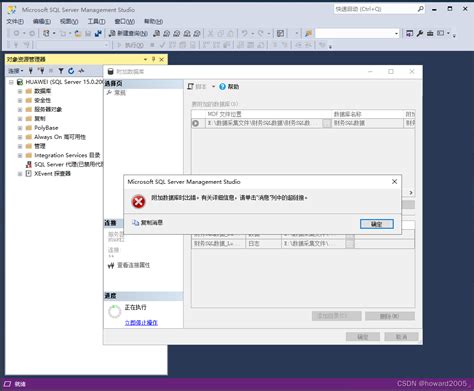Select the 管理 folder in Object Explorer
This screenshot has width=474, height=391.
40,146
